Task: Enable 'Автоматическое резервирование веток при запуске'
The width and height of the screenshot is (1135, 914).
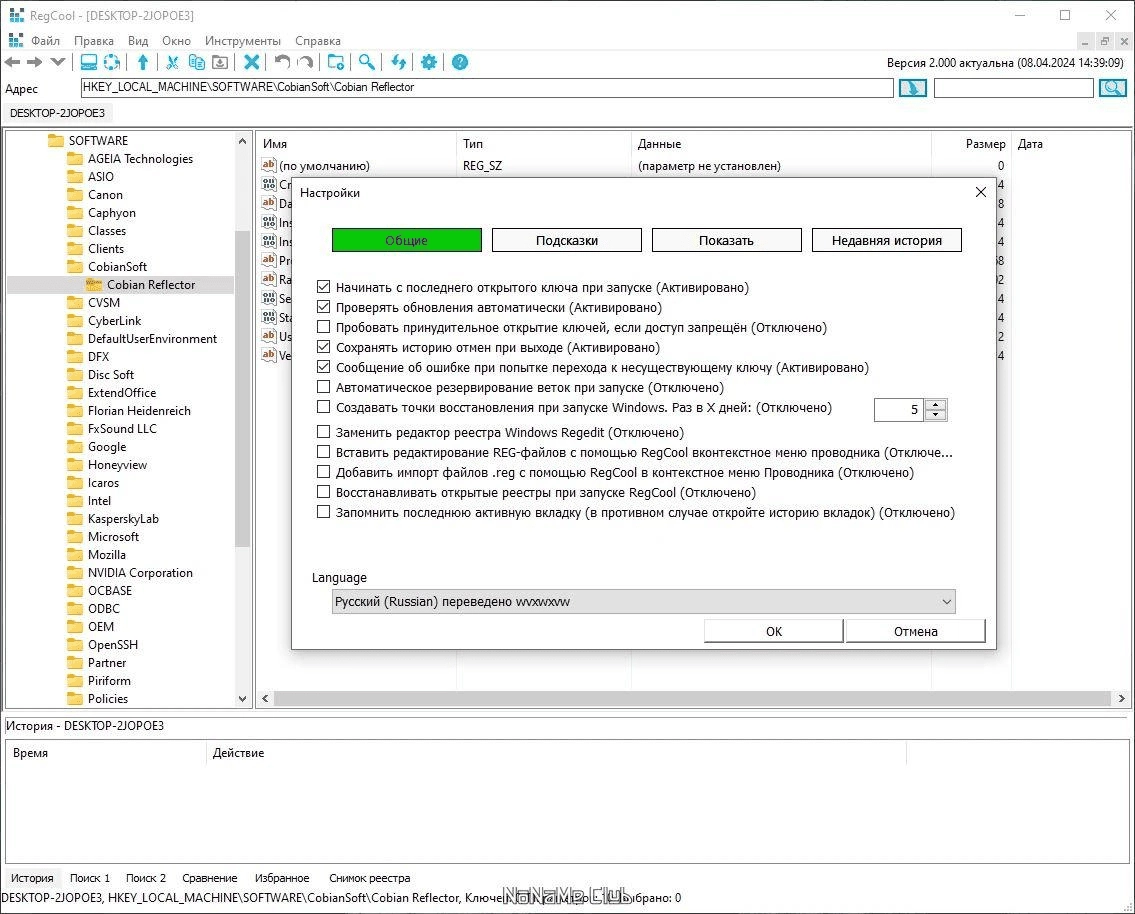Action: [x=324, y=387]
